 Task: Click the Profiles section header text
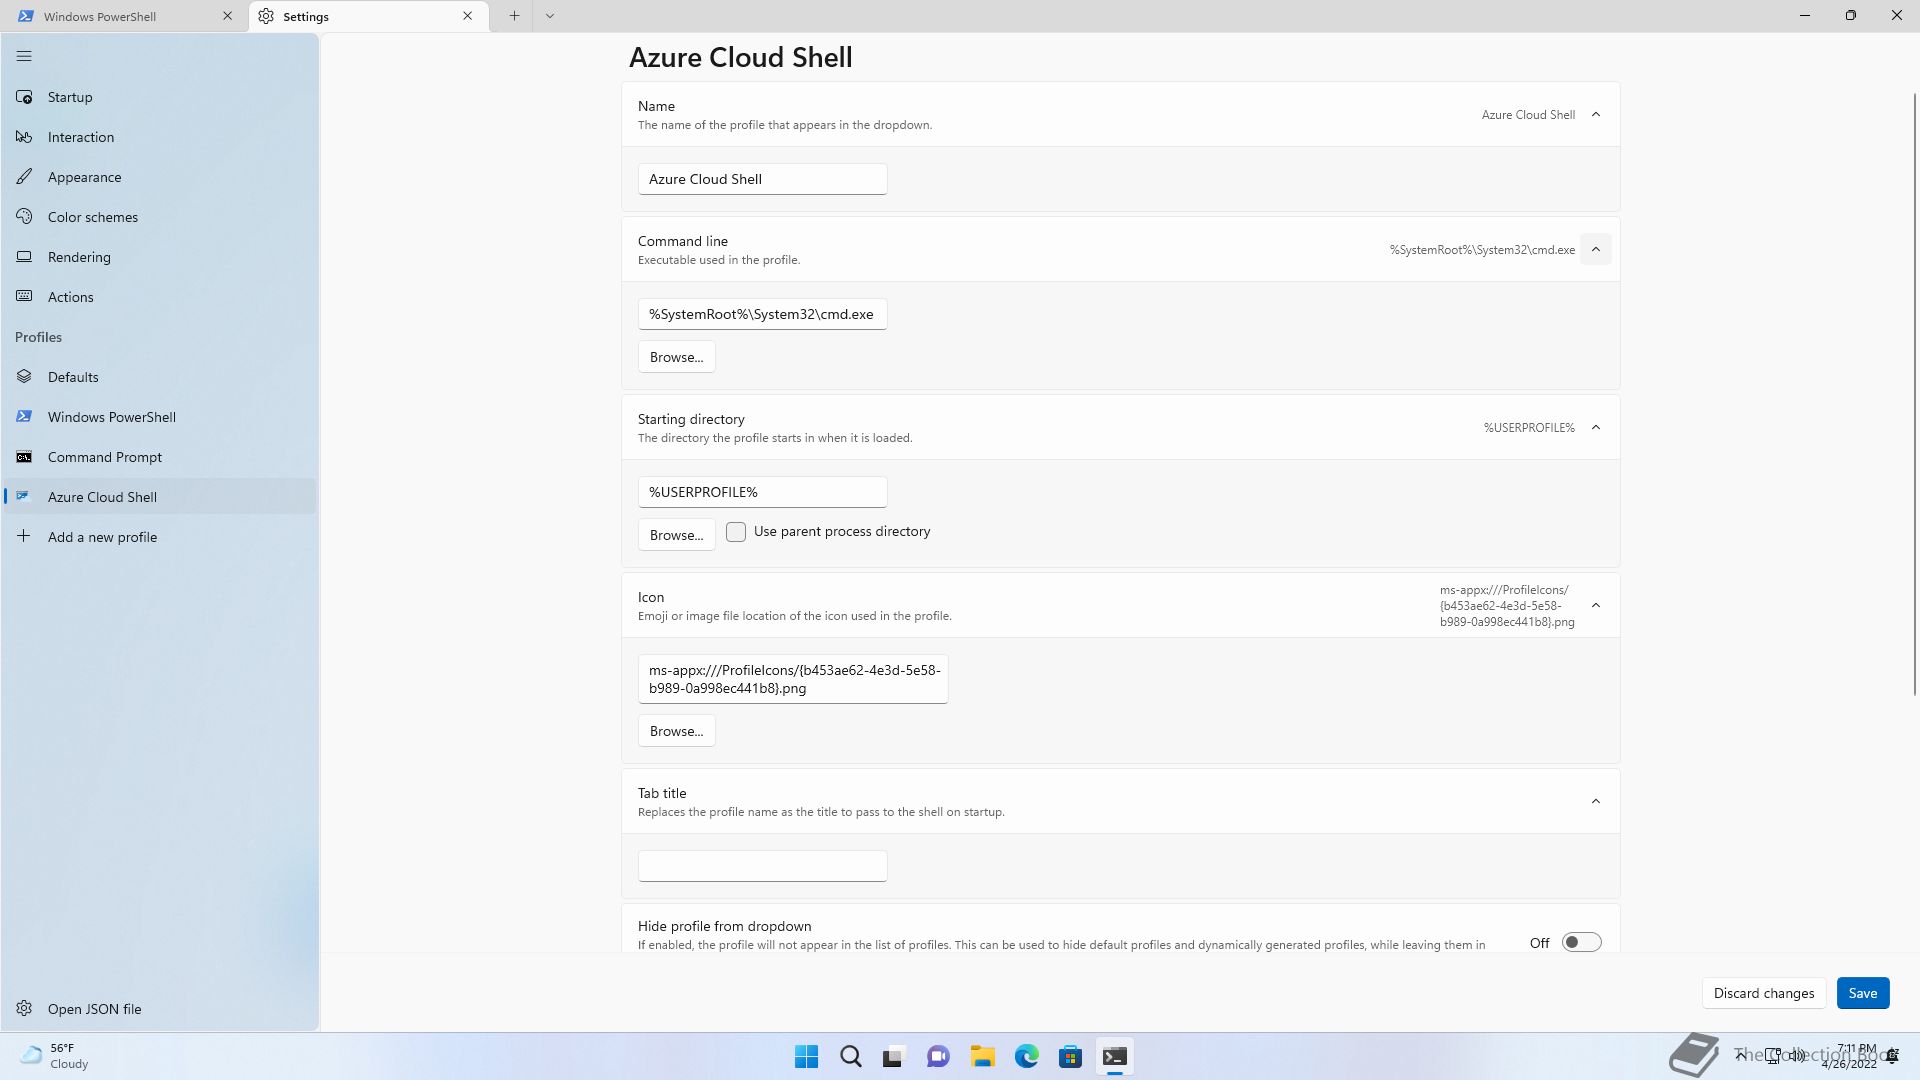(38, 337)
